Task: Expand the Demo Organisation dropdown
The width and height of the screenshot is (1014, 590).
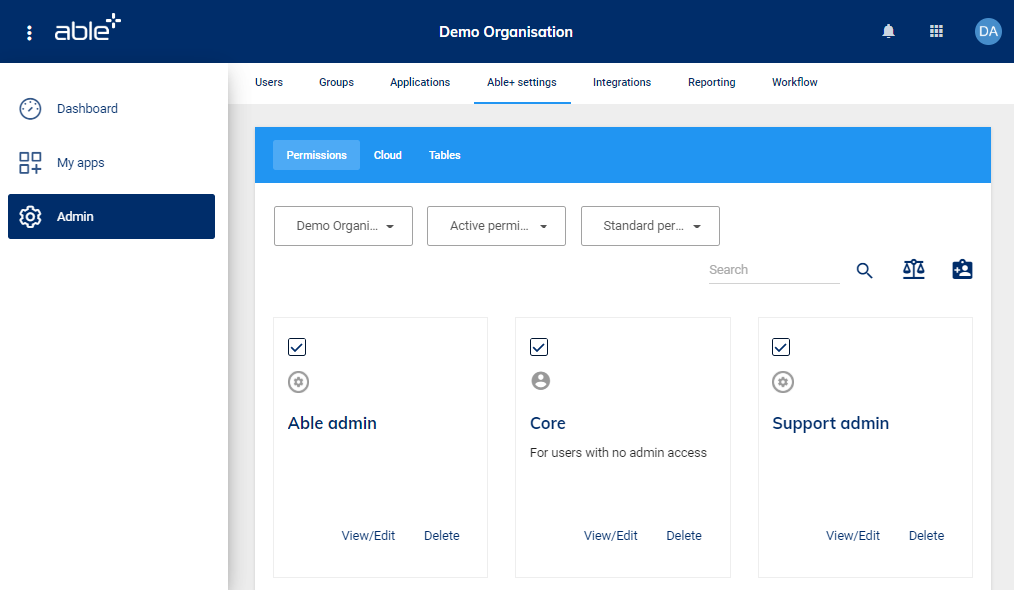Action: [x=343, y=226]
